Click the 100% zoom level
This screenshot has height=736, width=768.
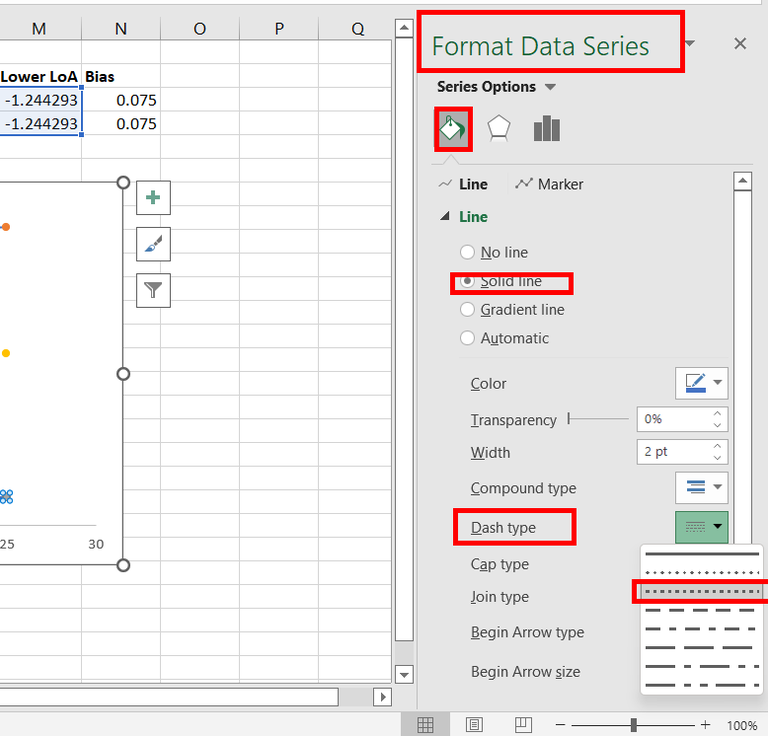tap(742, 725)
